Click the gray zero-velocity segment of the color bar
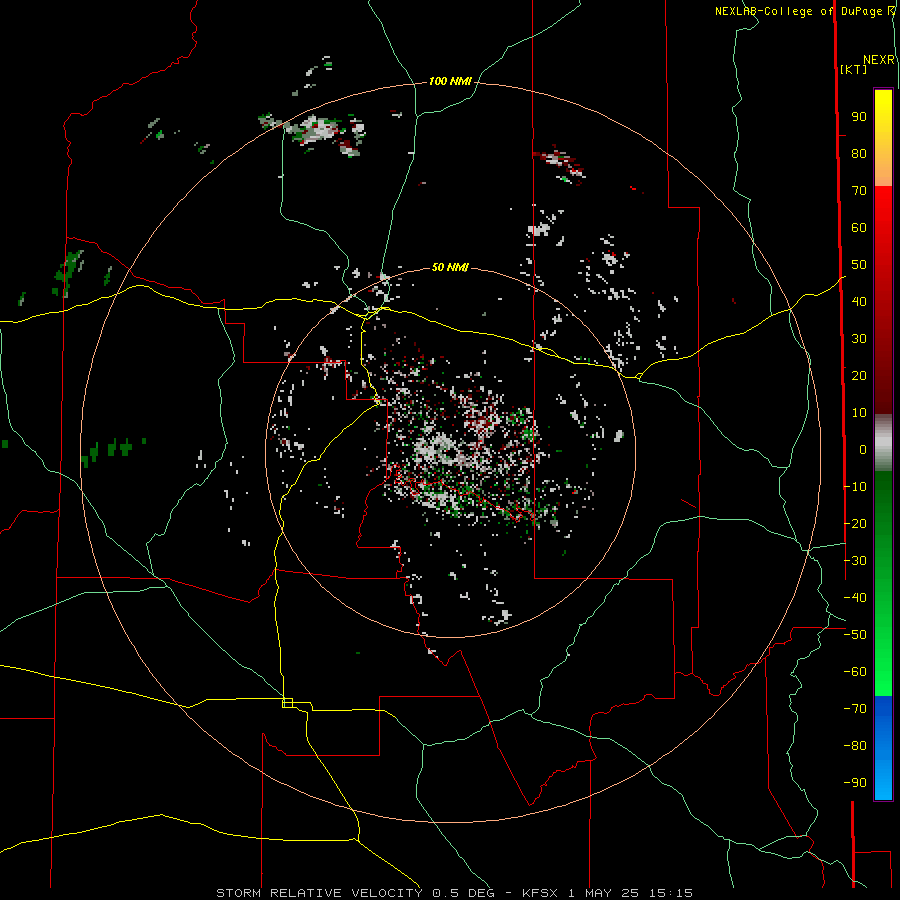900x900 pixels. 883,443
